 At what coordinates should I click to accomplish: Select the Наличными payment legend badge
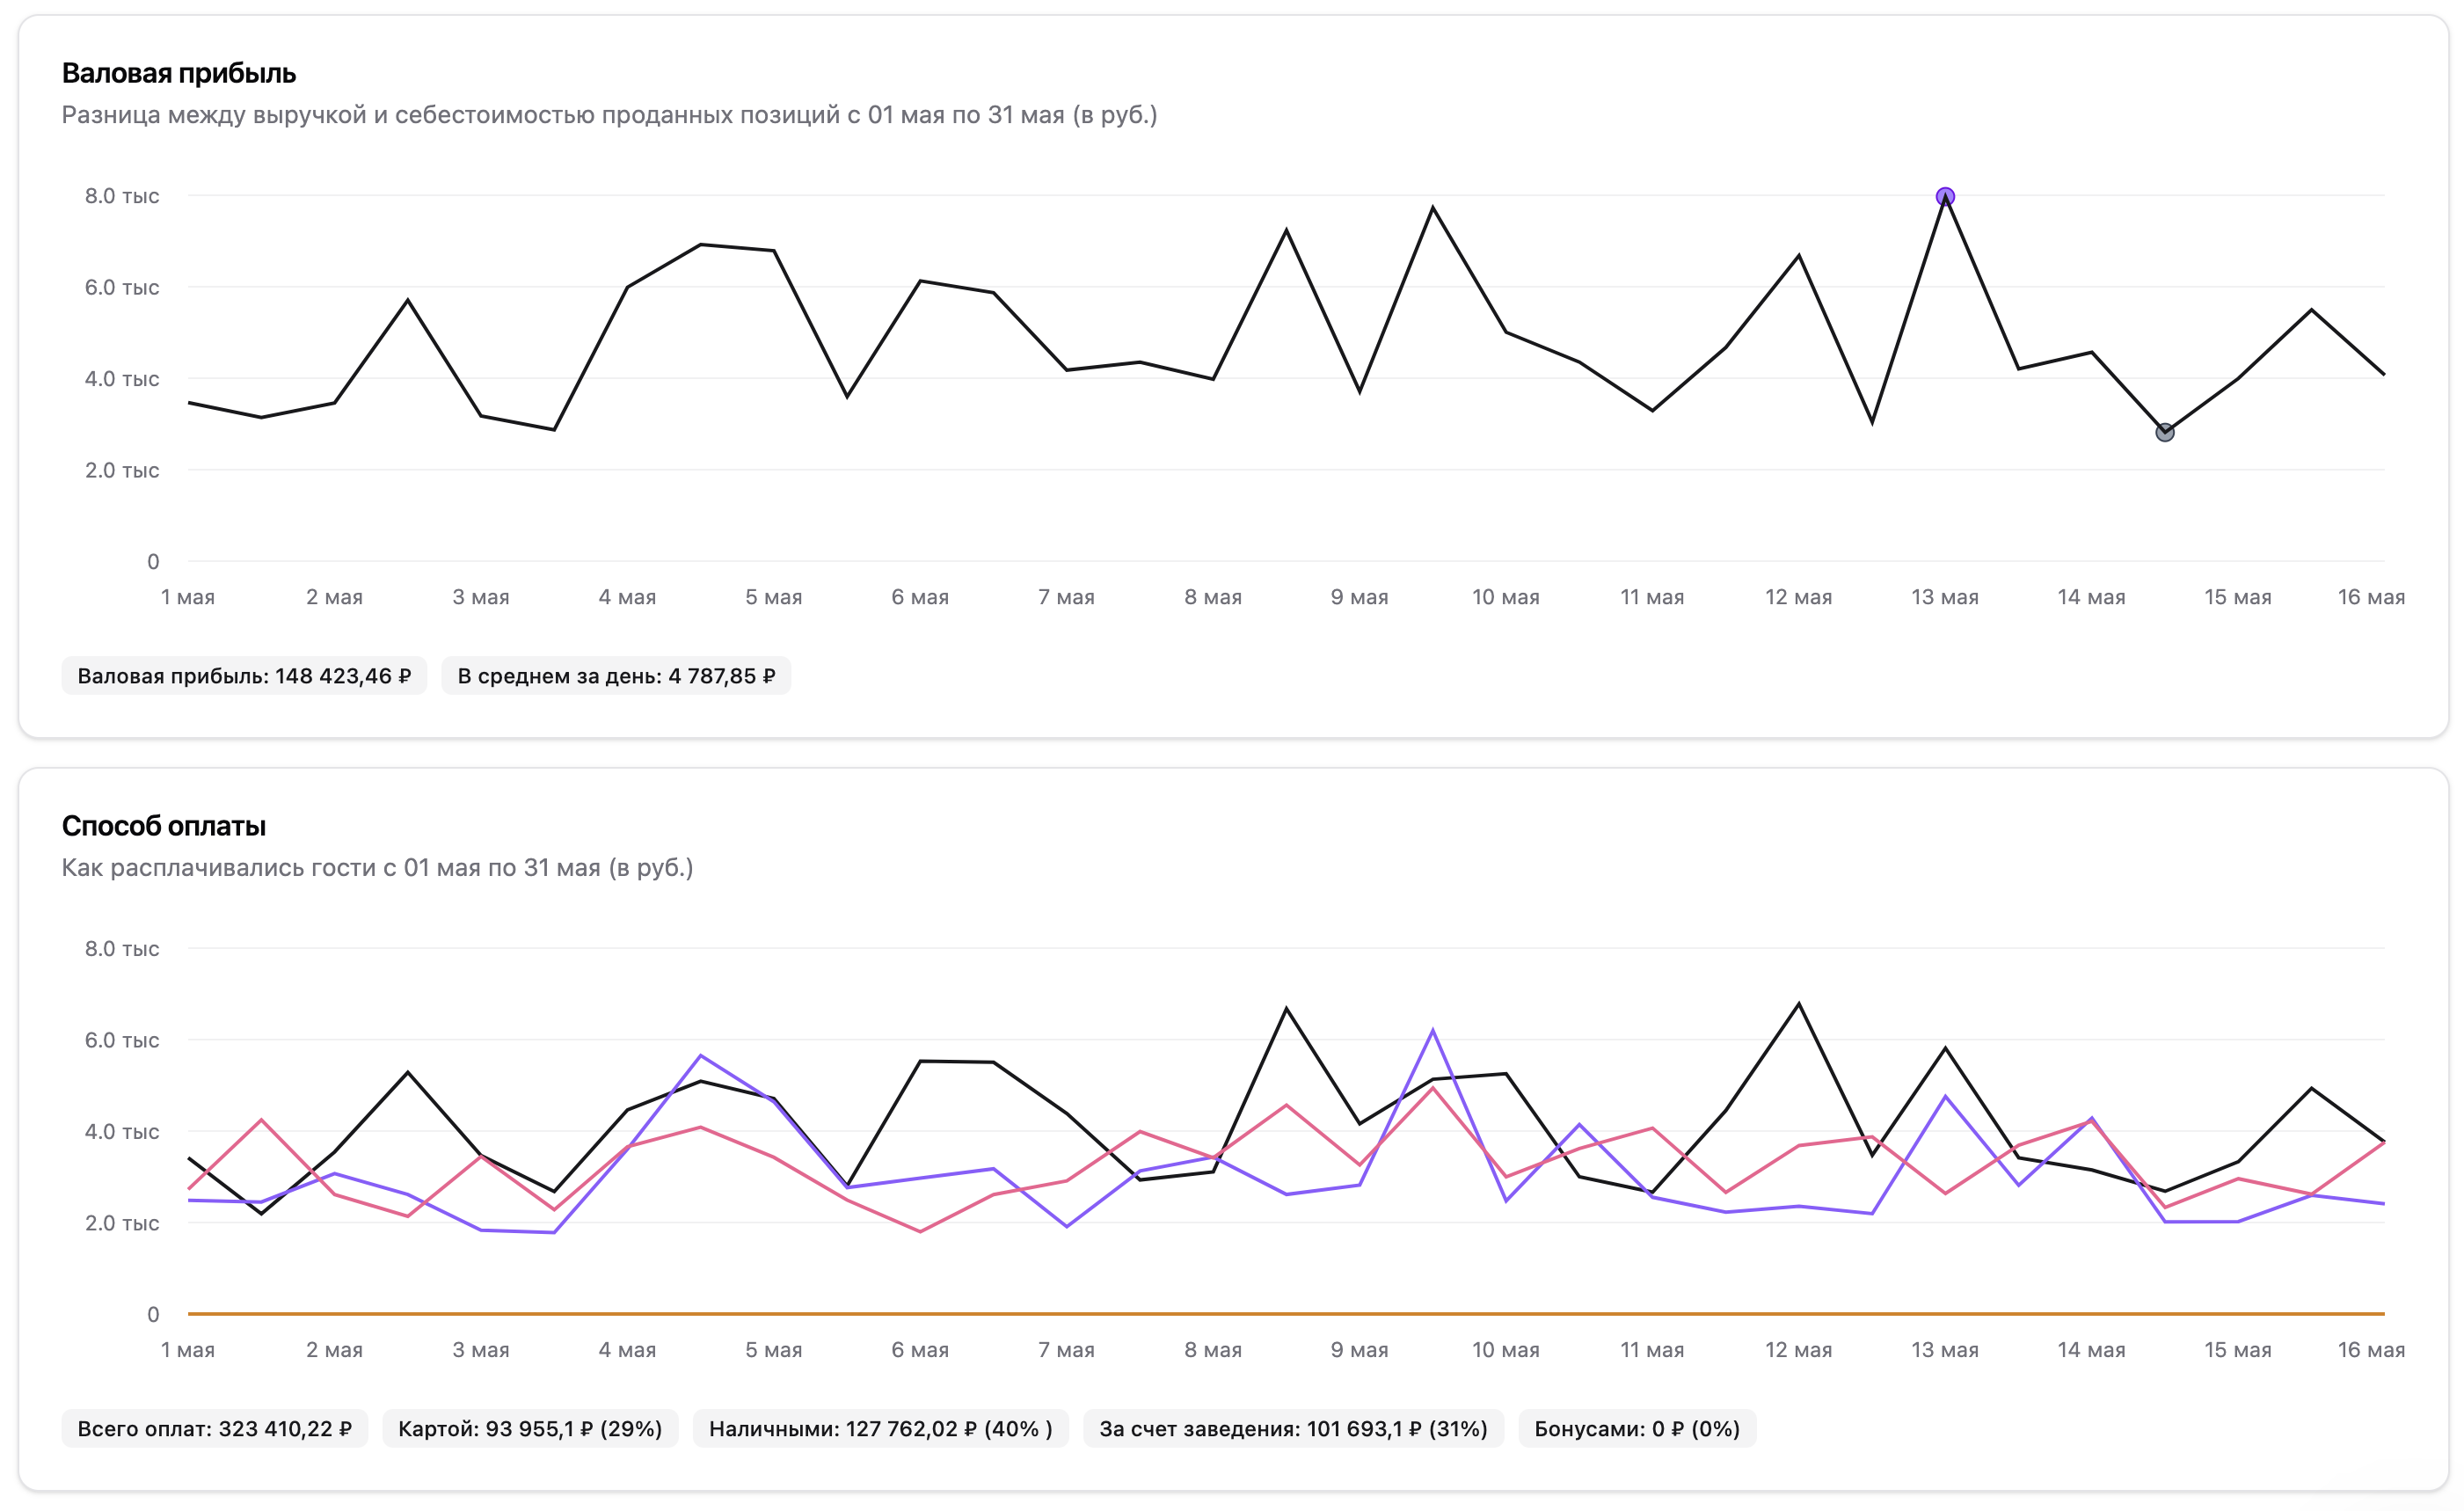click(x=880, y=1428)
